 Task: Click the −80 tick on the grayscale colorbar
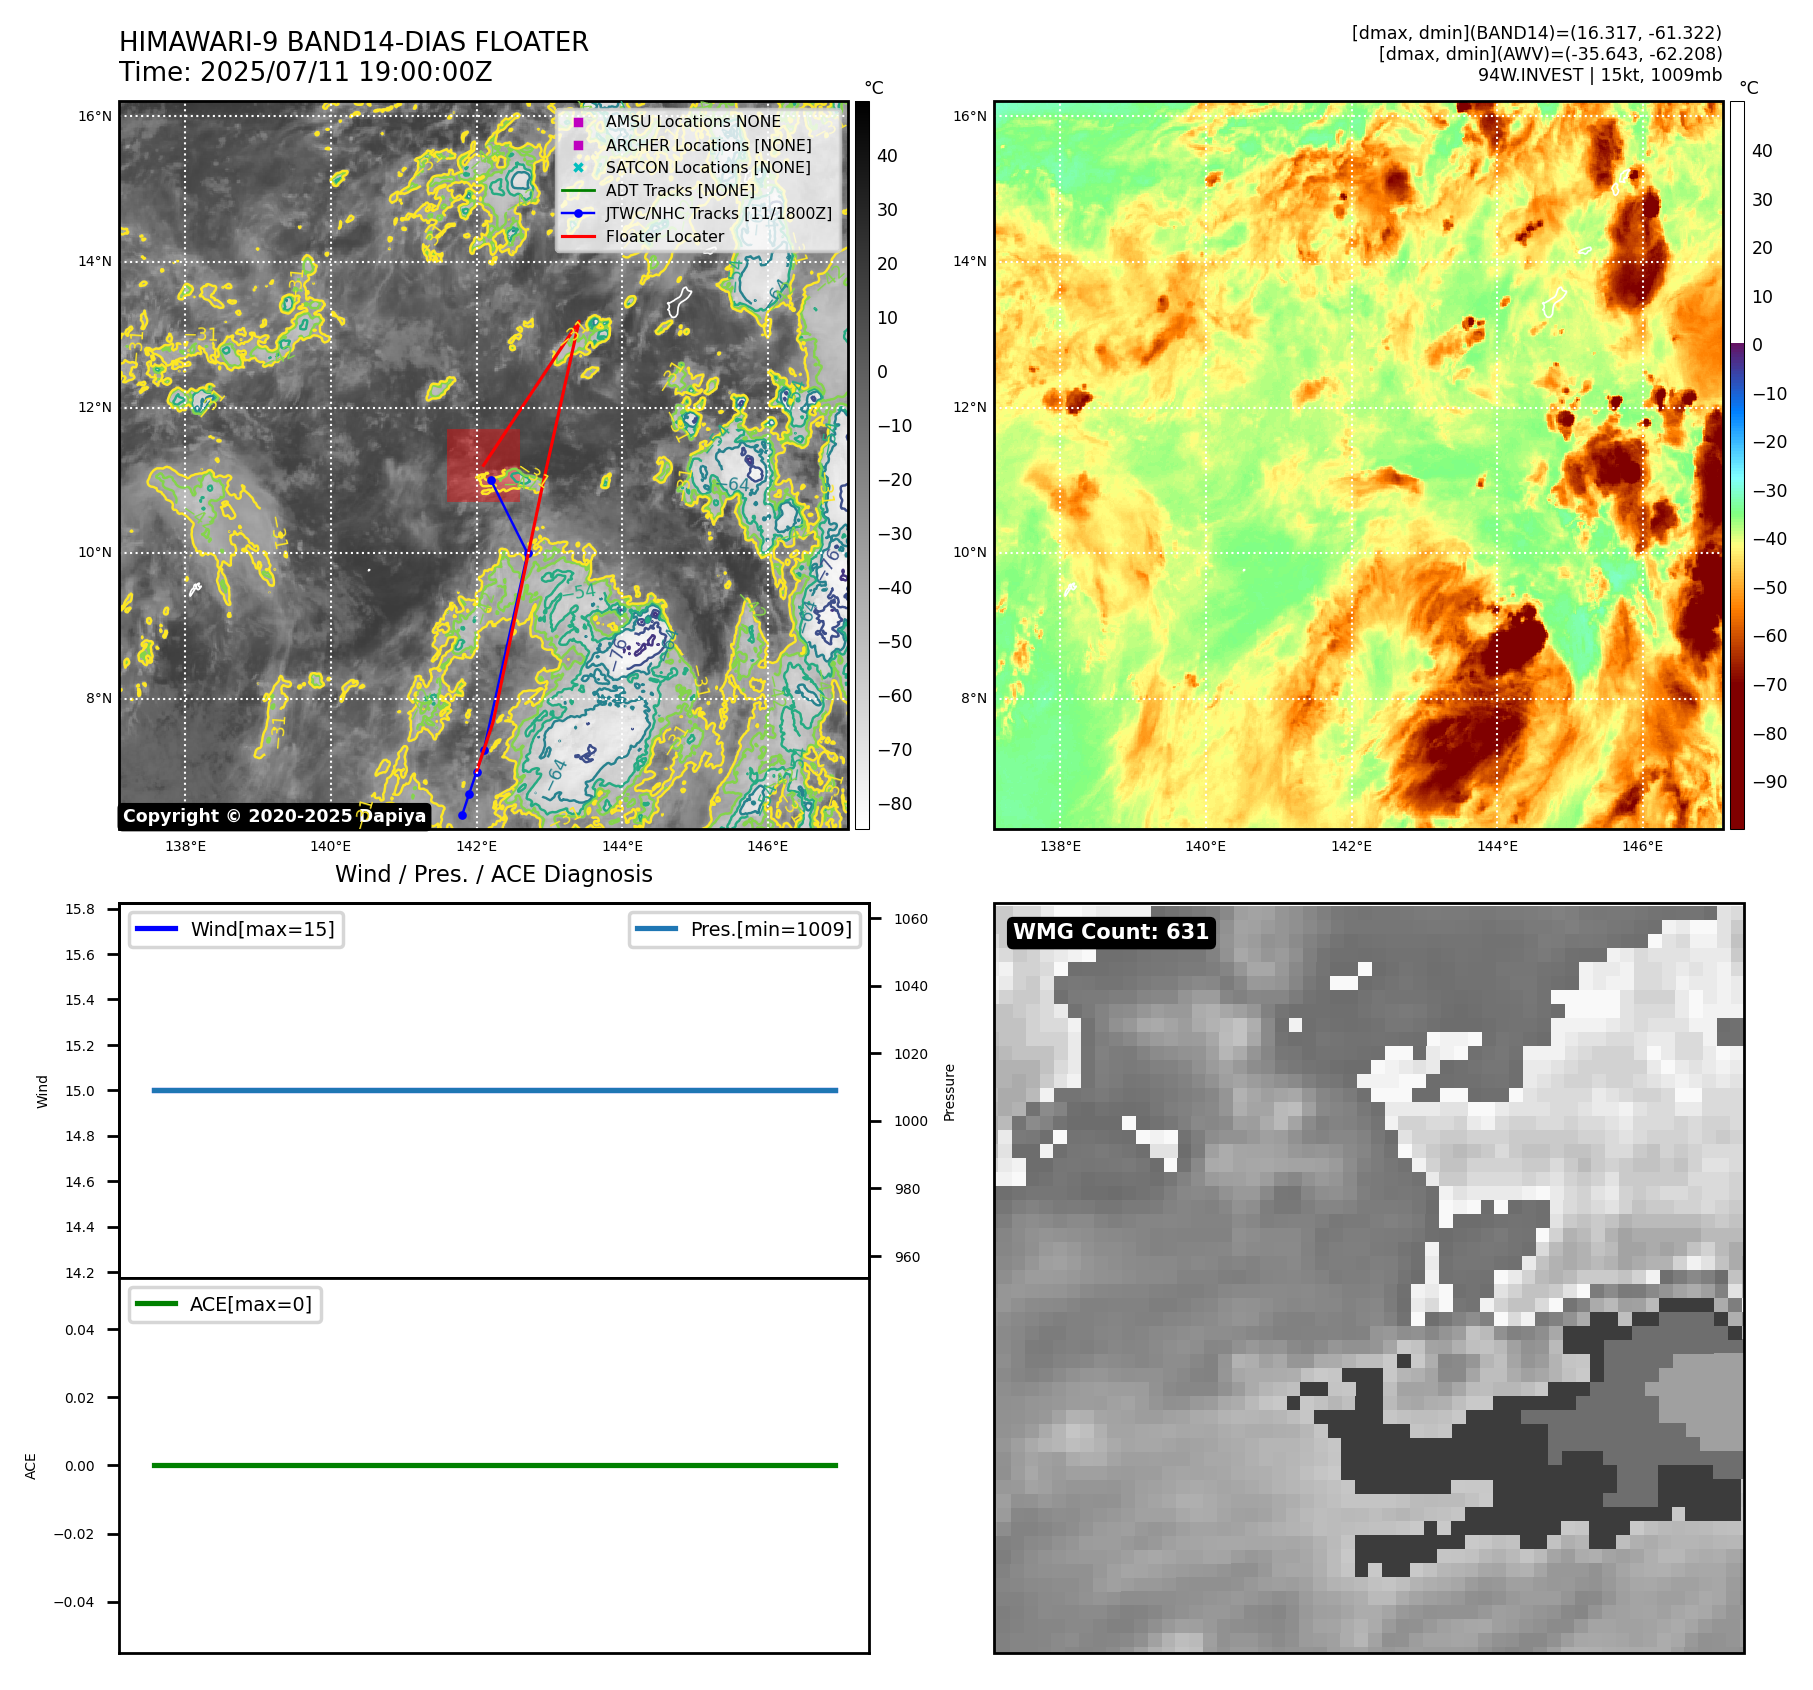pyautogui.click(x=895, y=804)
